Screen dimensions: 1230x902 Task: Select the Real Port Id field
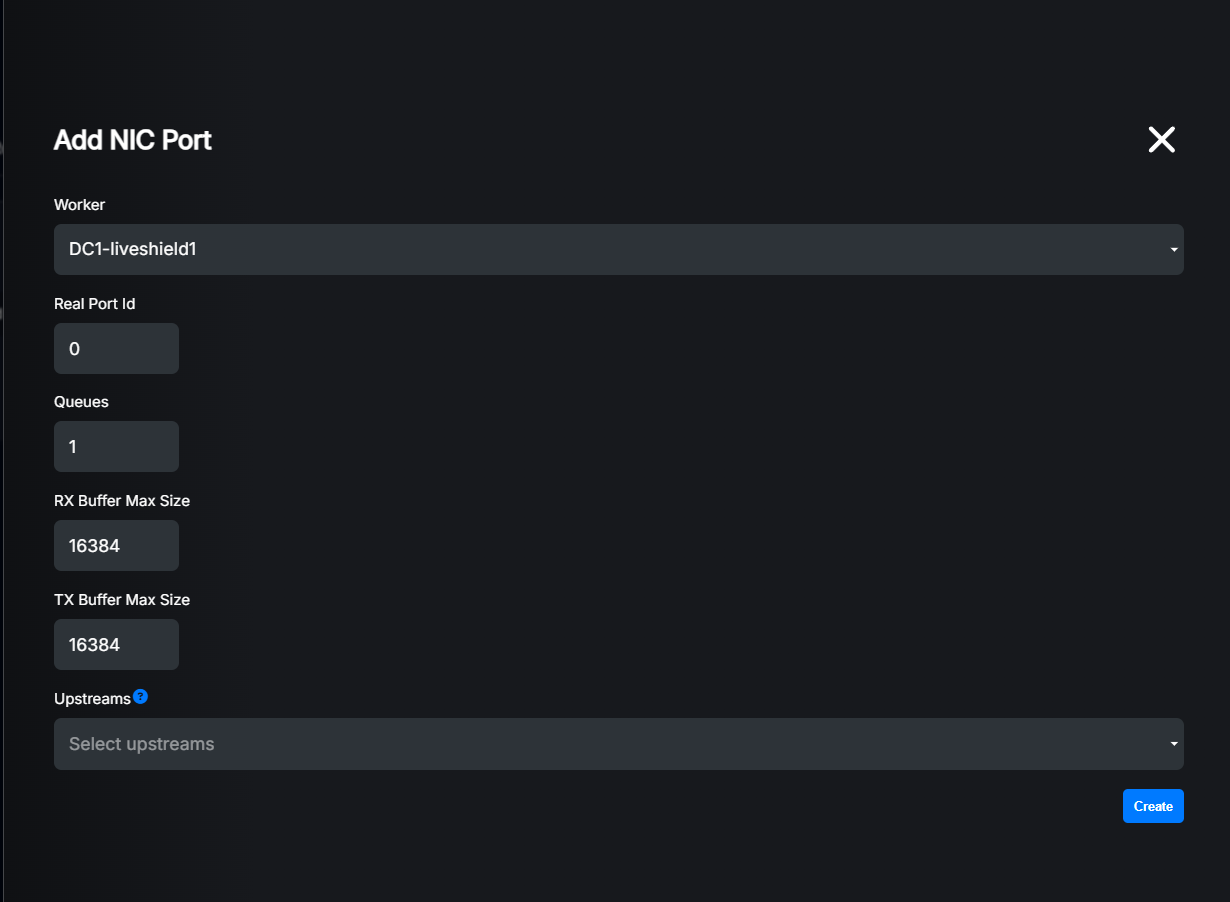(x=116, y=348)
